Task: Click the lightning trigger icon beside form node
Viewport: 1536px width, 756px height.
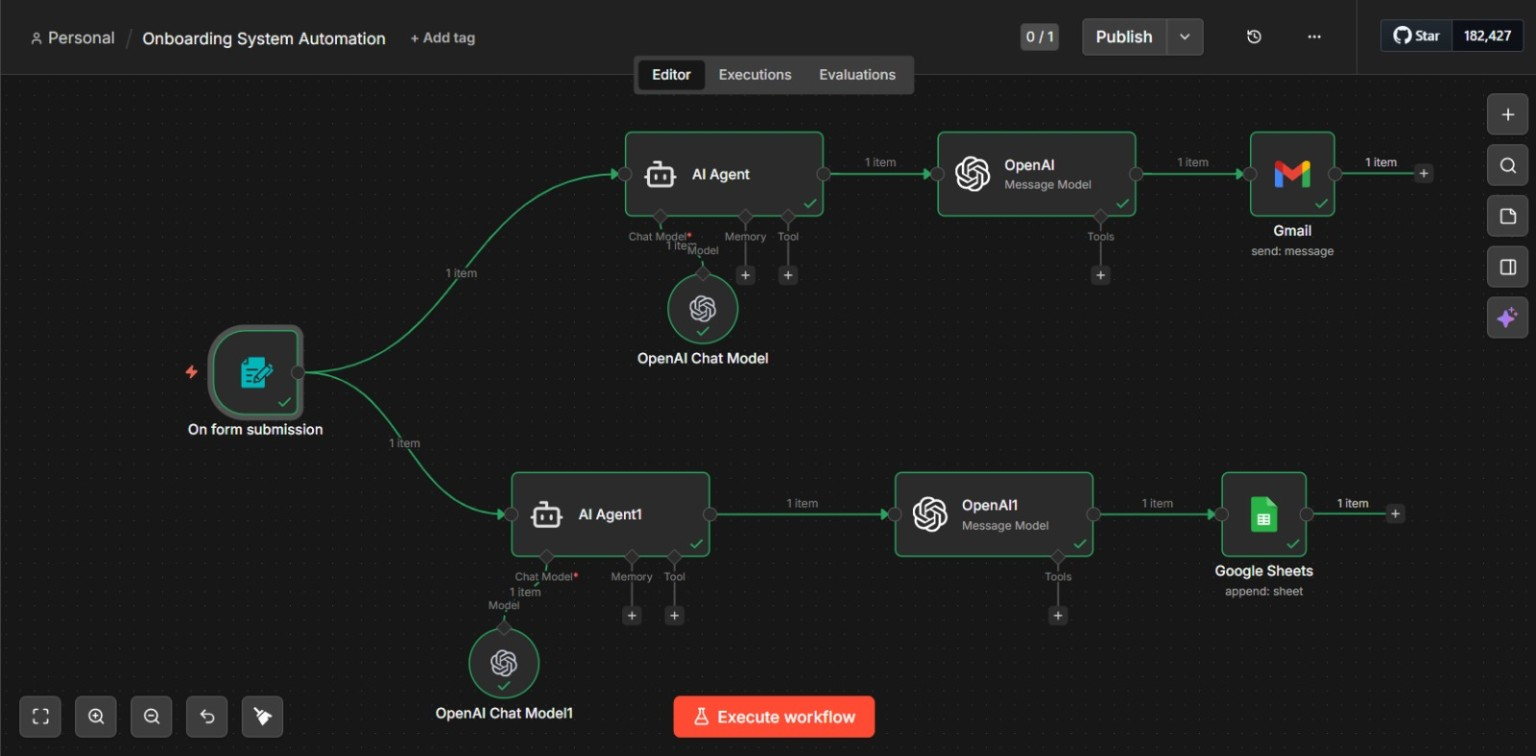Action: tap(191, 372)
